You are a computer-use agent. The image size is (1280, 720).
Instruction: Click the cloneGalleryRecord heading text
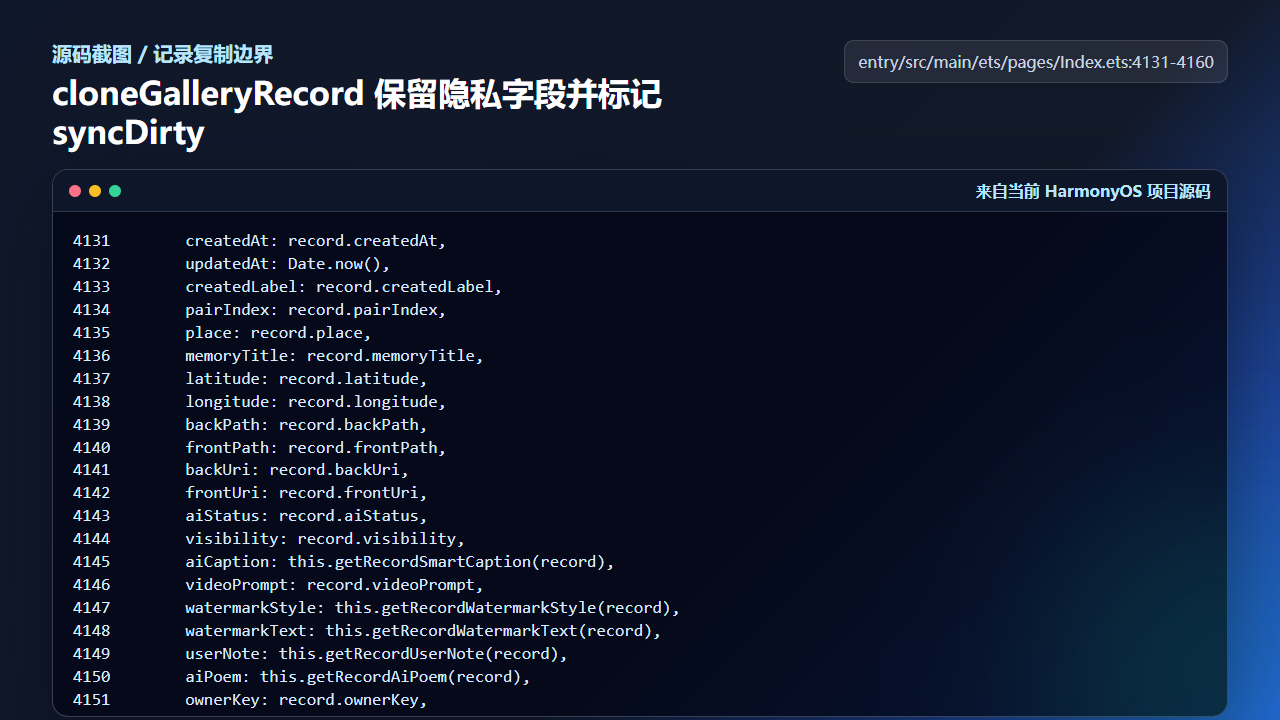tap(357, 113)
